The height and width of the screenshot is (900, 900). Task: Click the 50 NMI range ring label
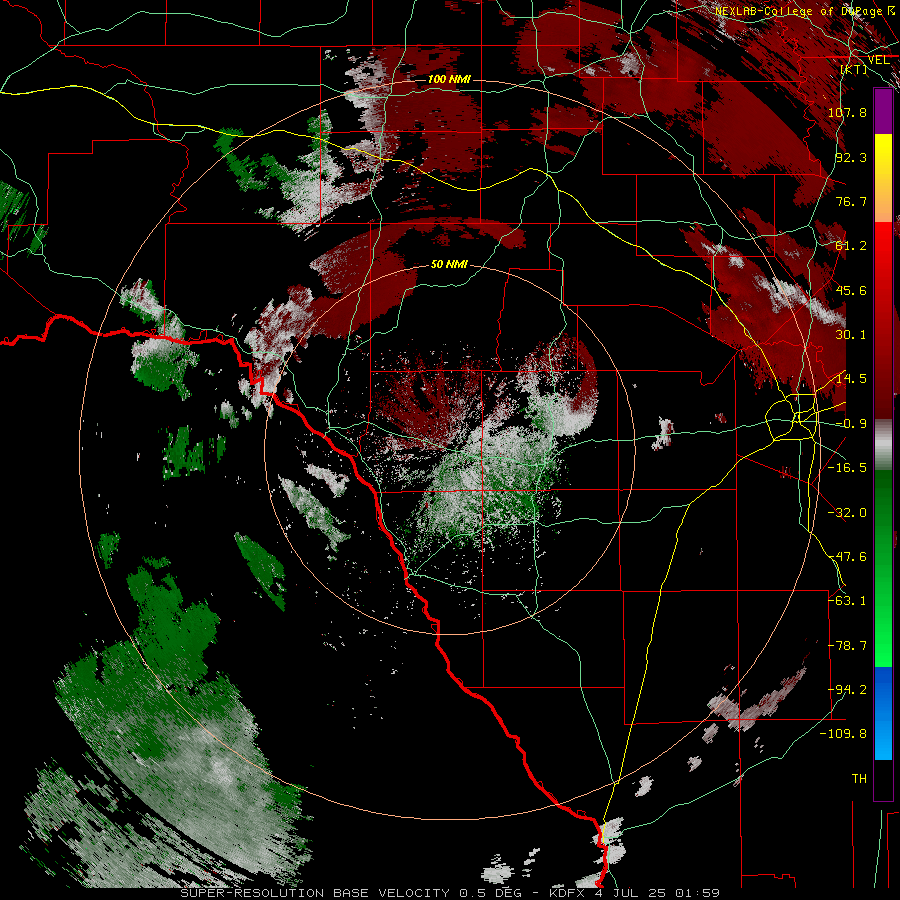[x=449, y=264]
